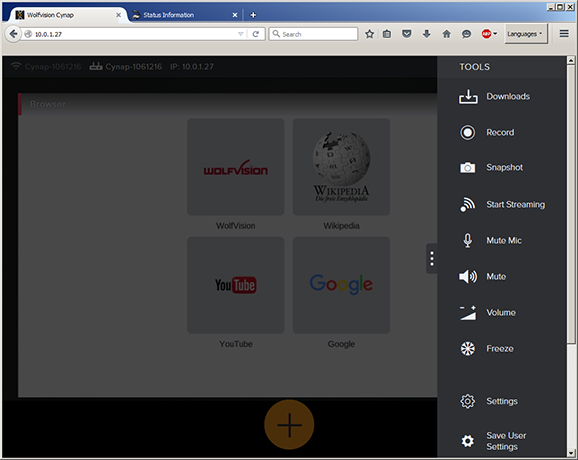Click the WLAN Cynap-1061216 status

click(x=46, y=67)
